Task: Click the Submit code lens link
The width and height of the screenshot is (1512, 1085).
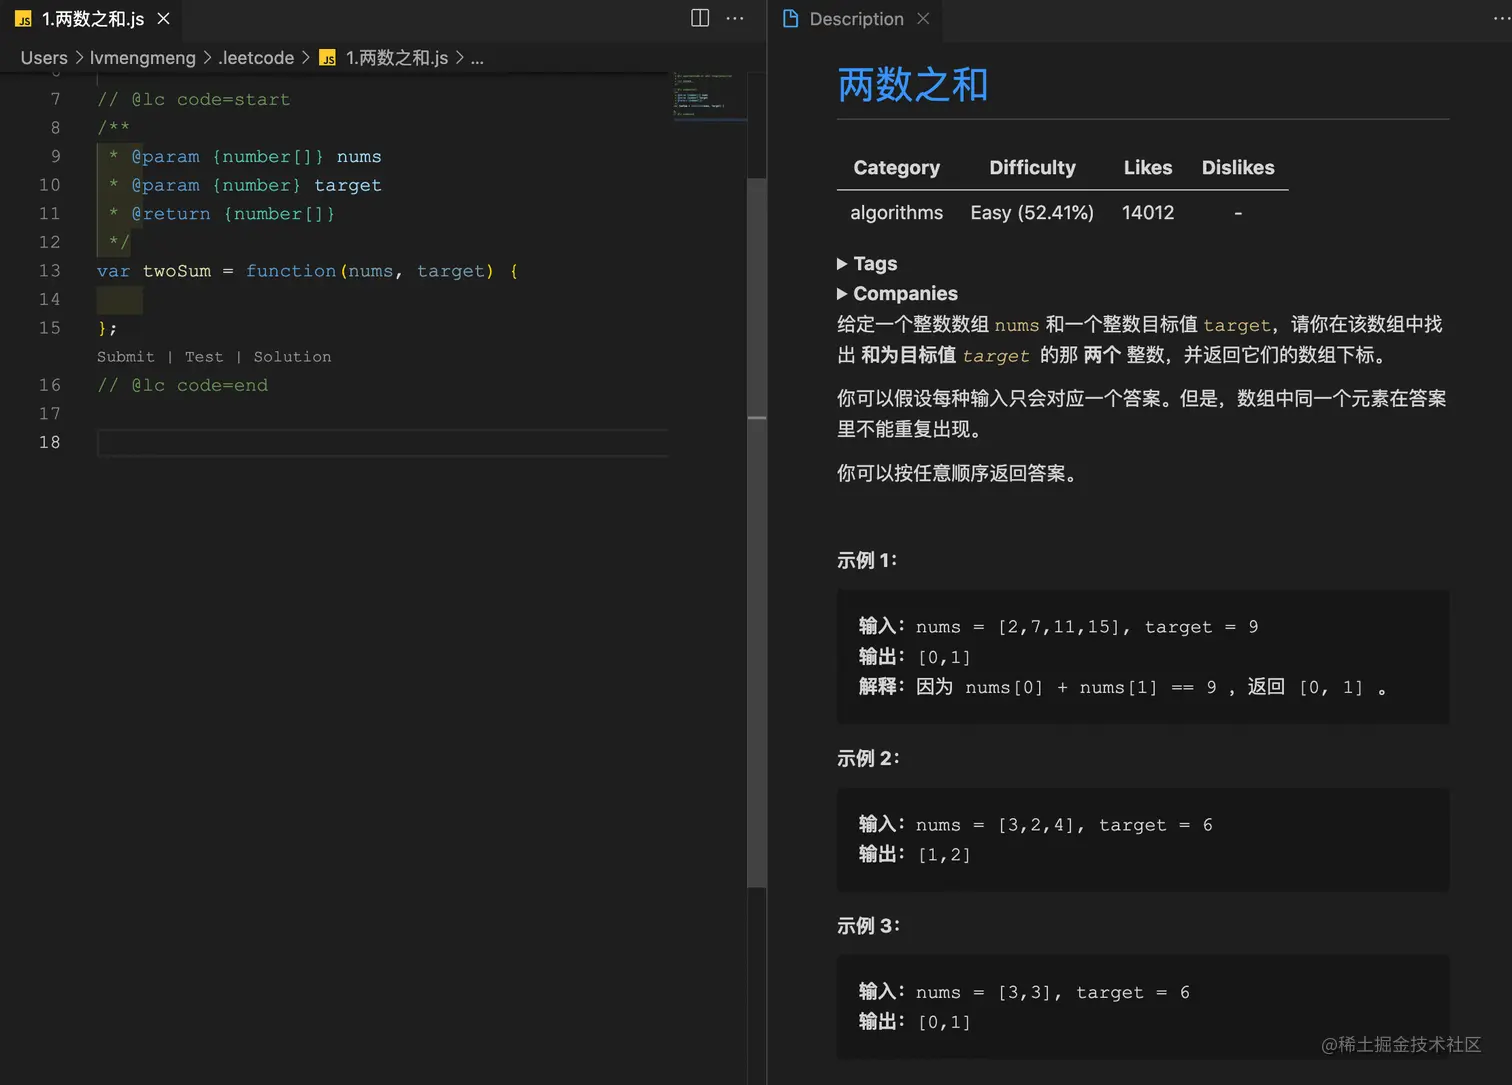Action: tap(126, 357)
